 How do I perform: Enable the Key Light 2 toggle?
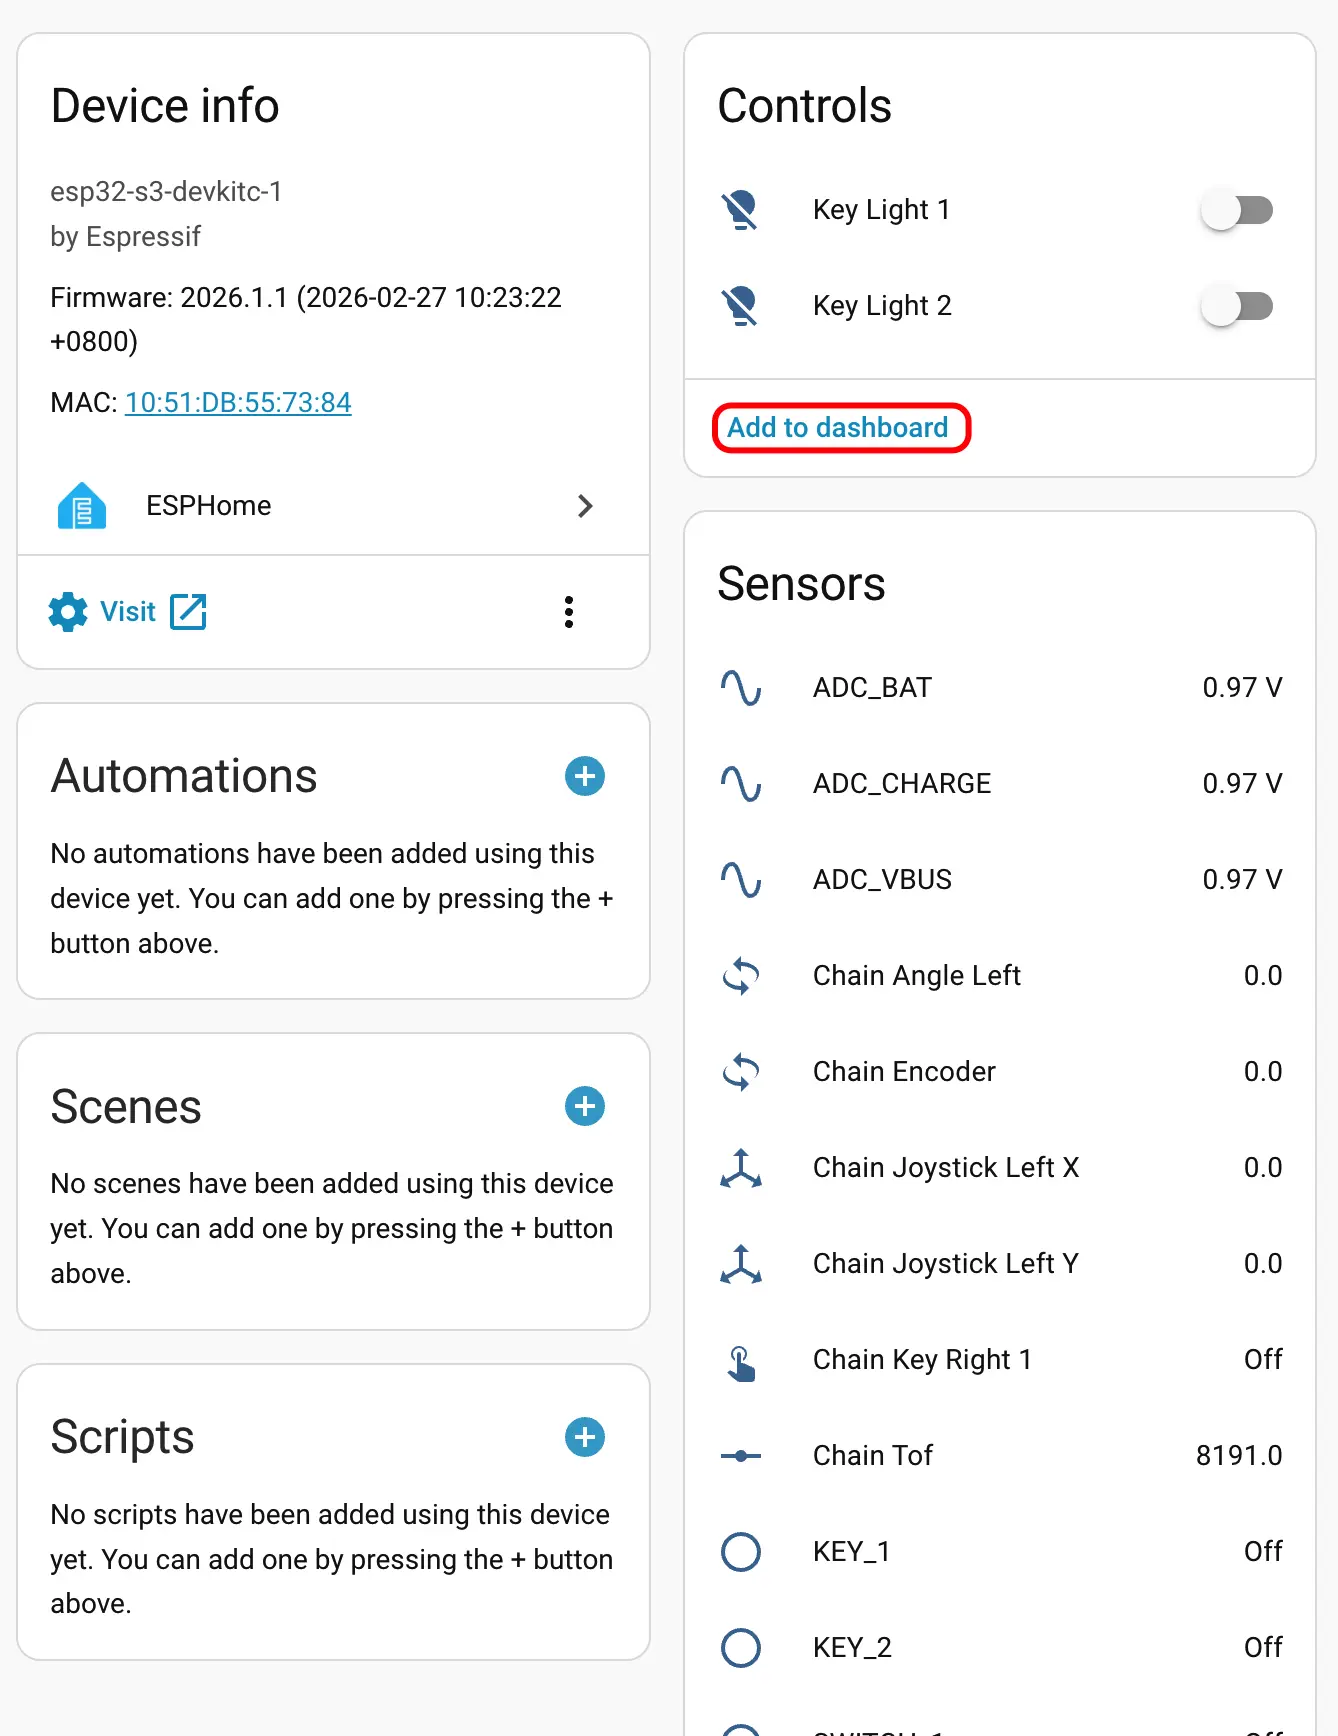point(1237,306)
